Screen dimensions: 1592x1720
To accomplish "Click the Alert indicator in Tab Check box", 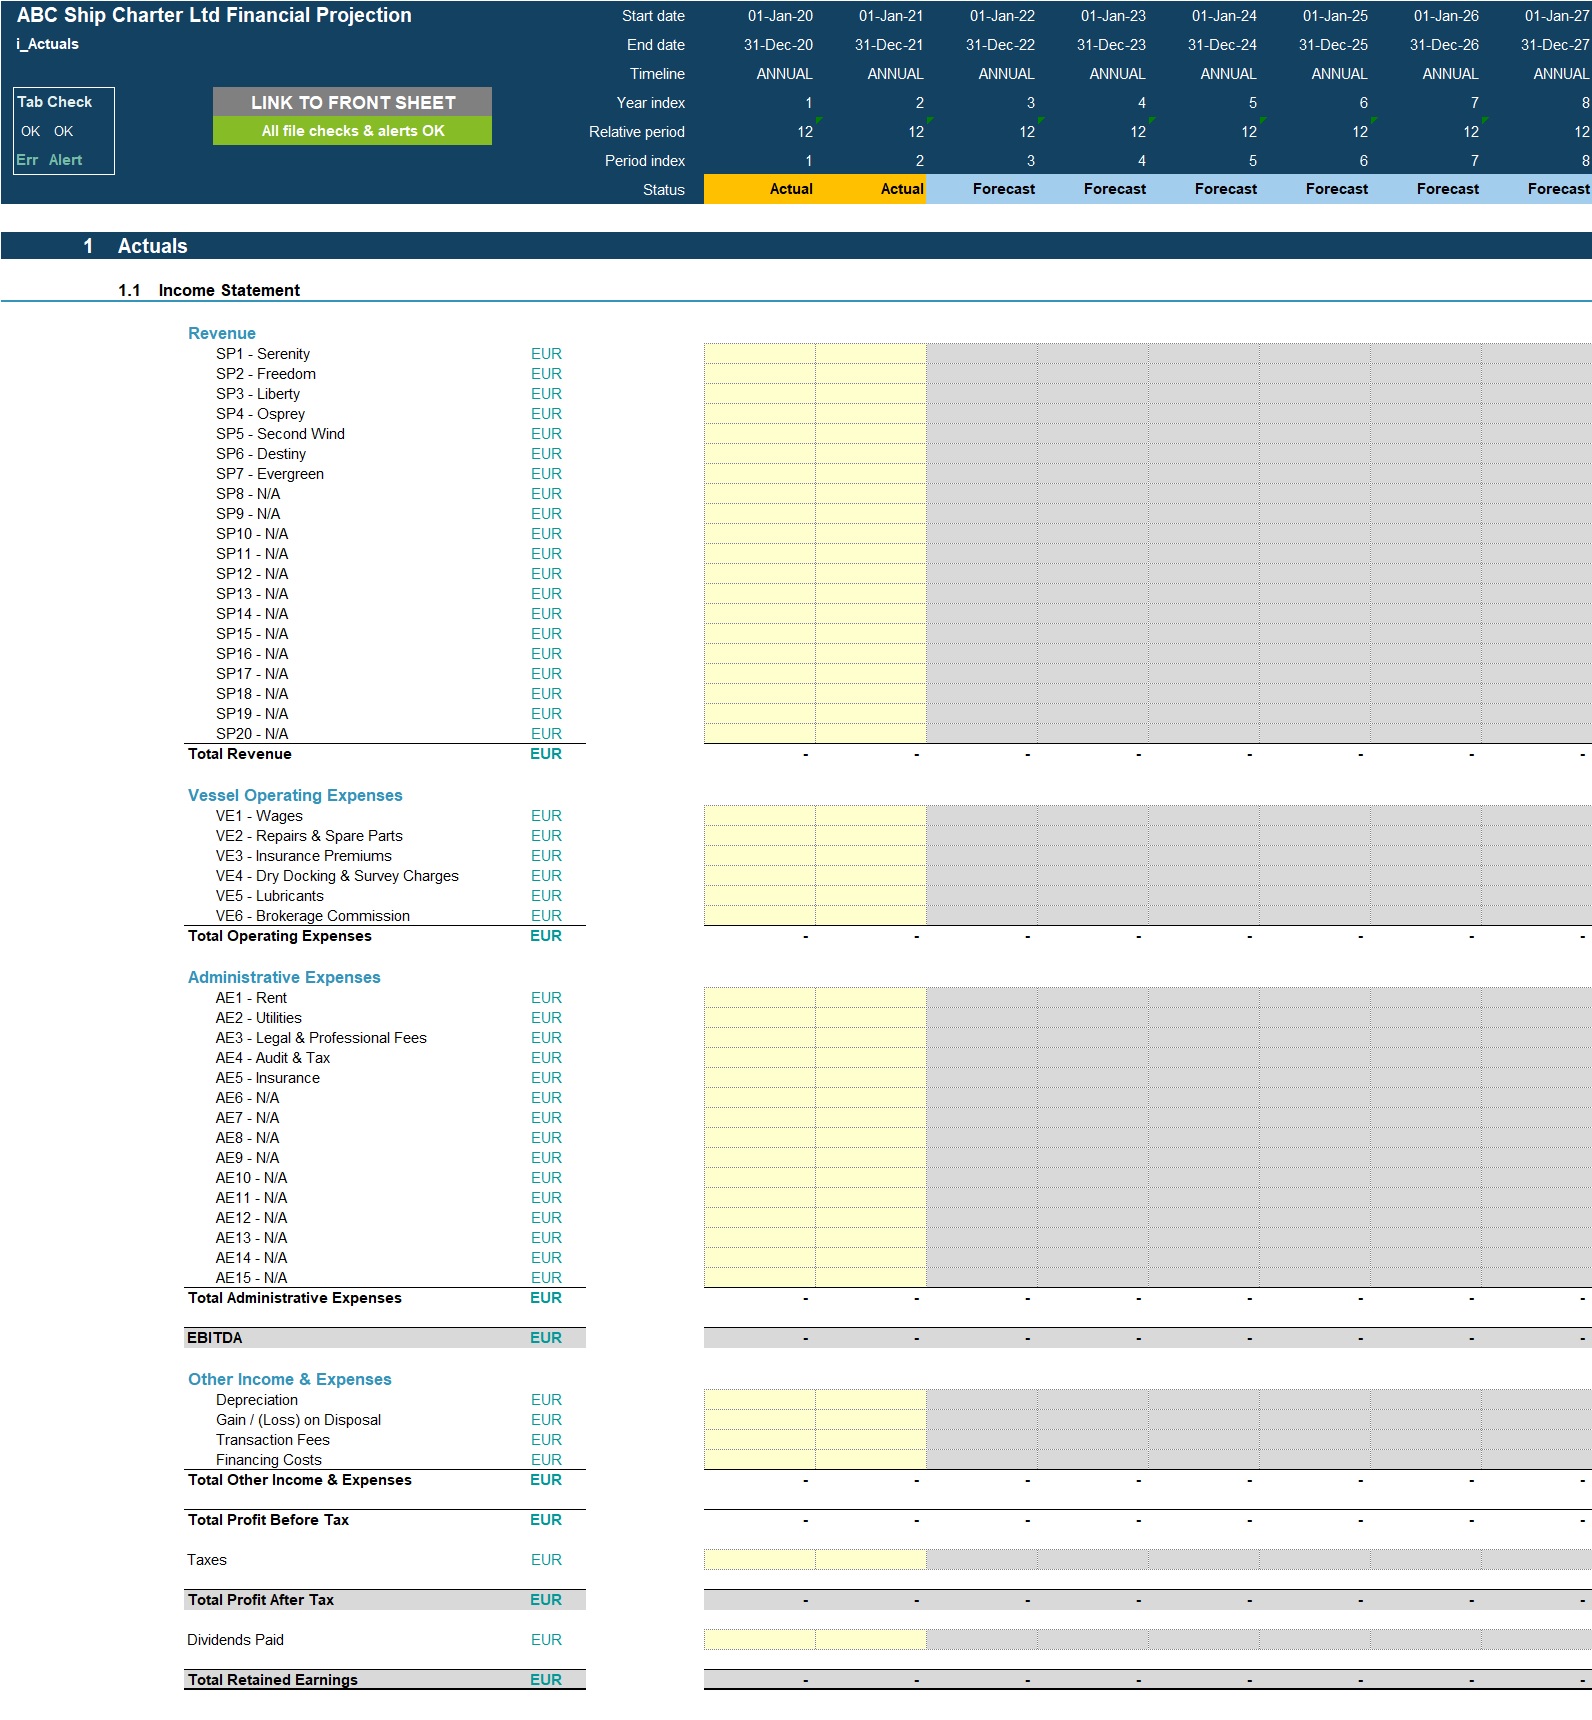I will point(65,160).
